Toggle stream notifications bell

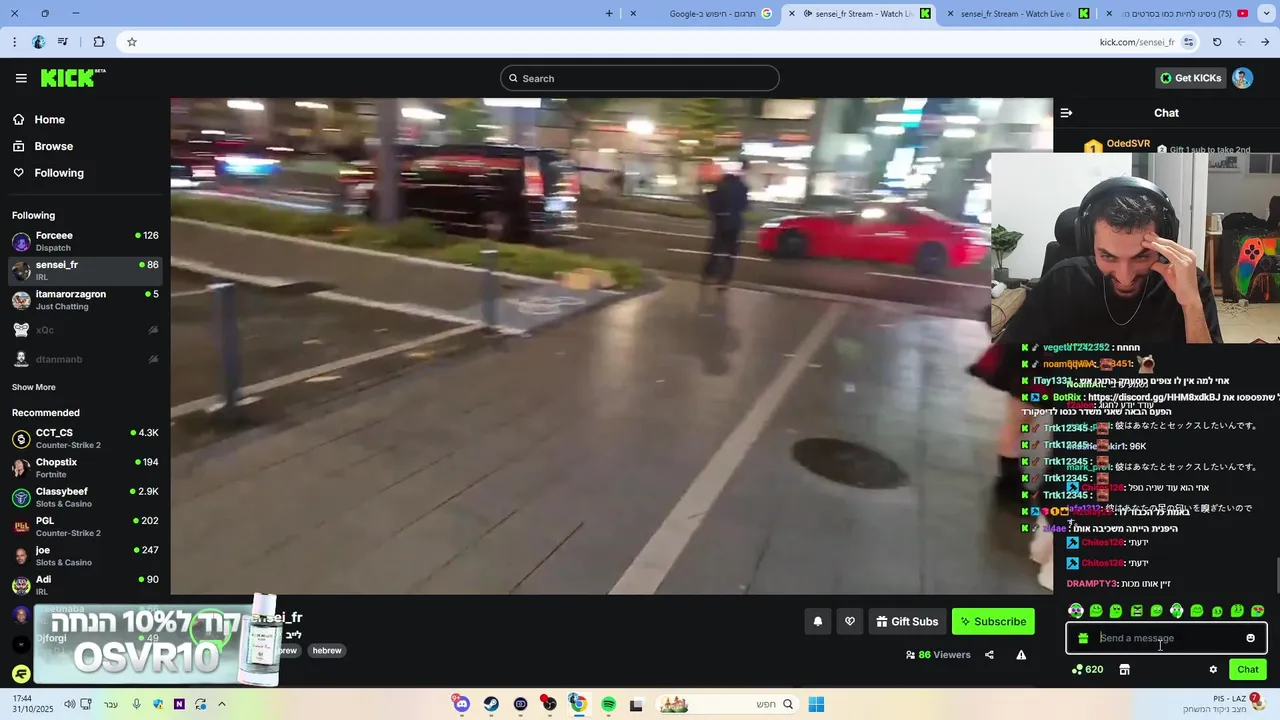click(818, 621)
